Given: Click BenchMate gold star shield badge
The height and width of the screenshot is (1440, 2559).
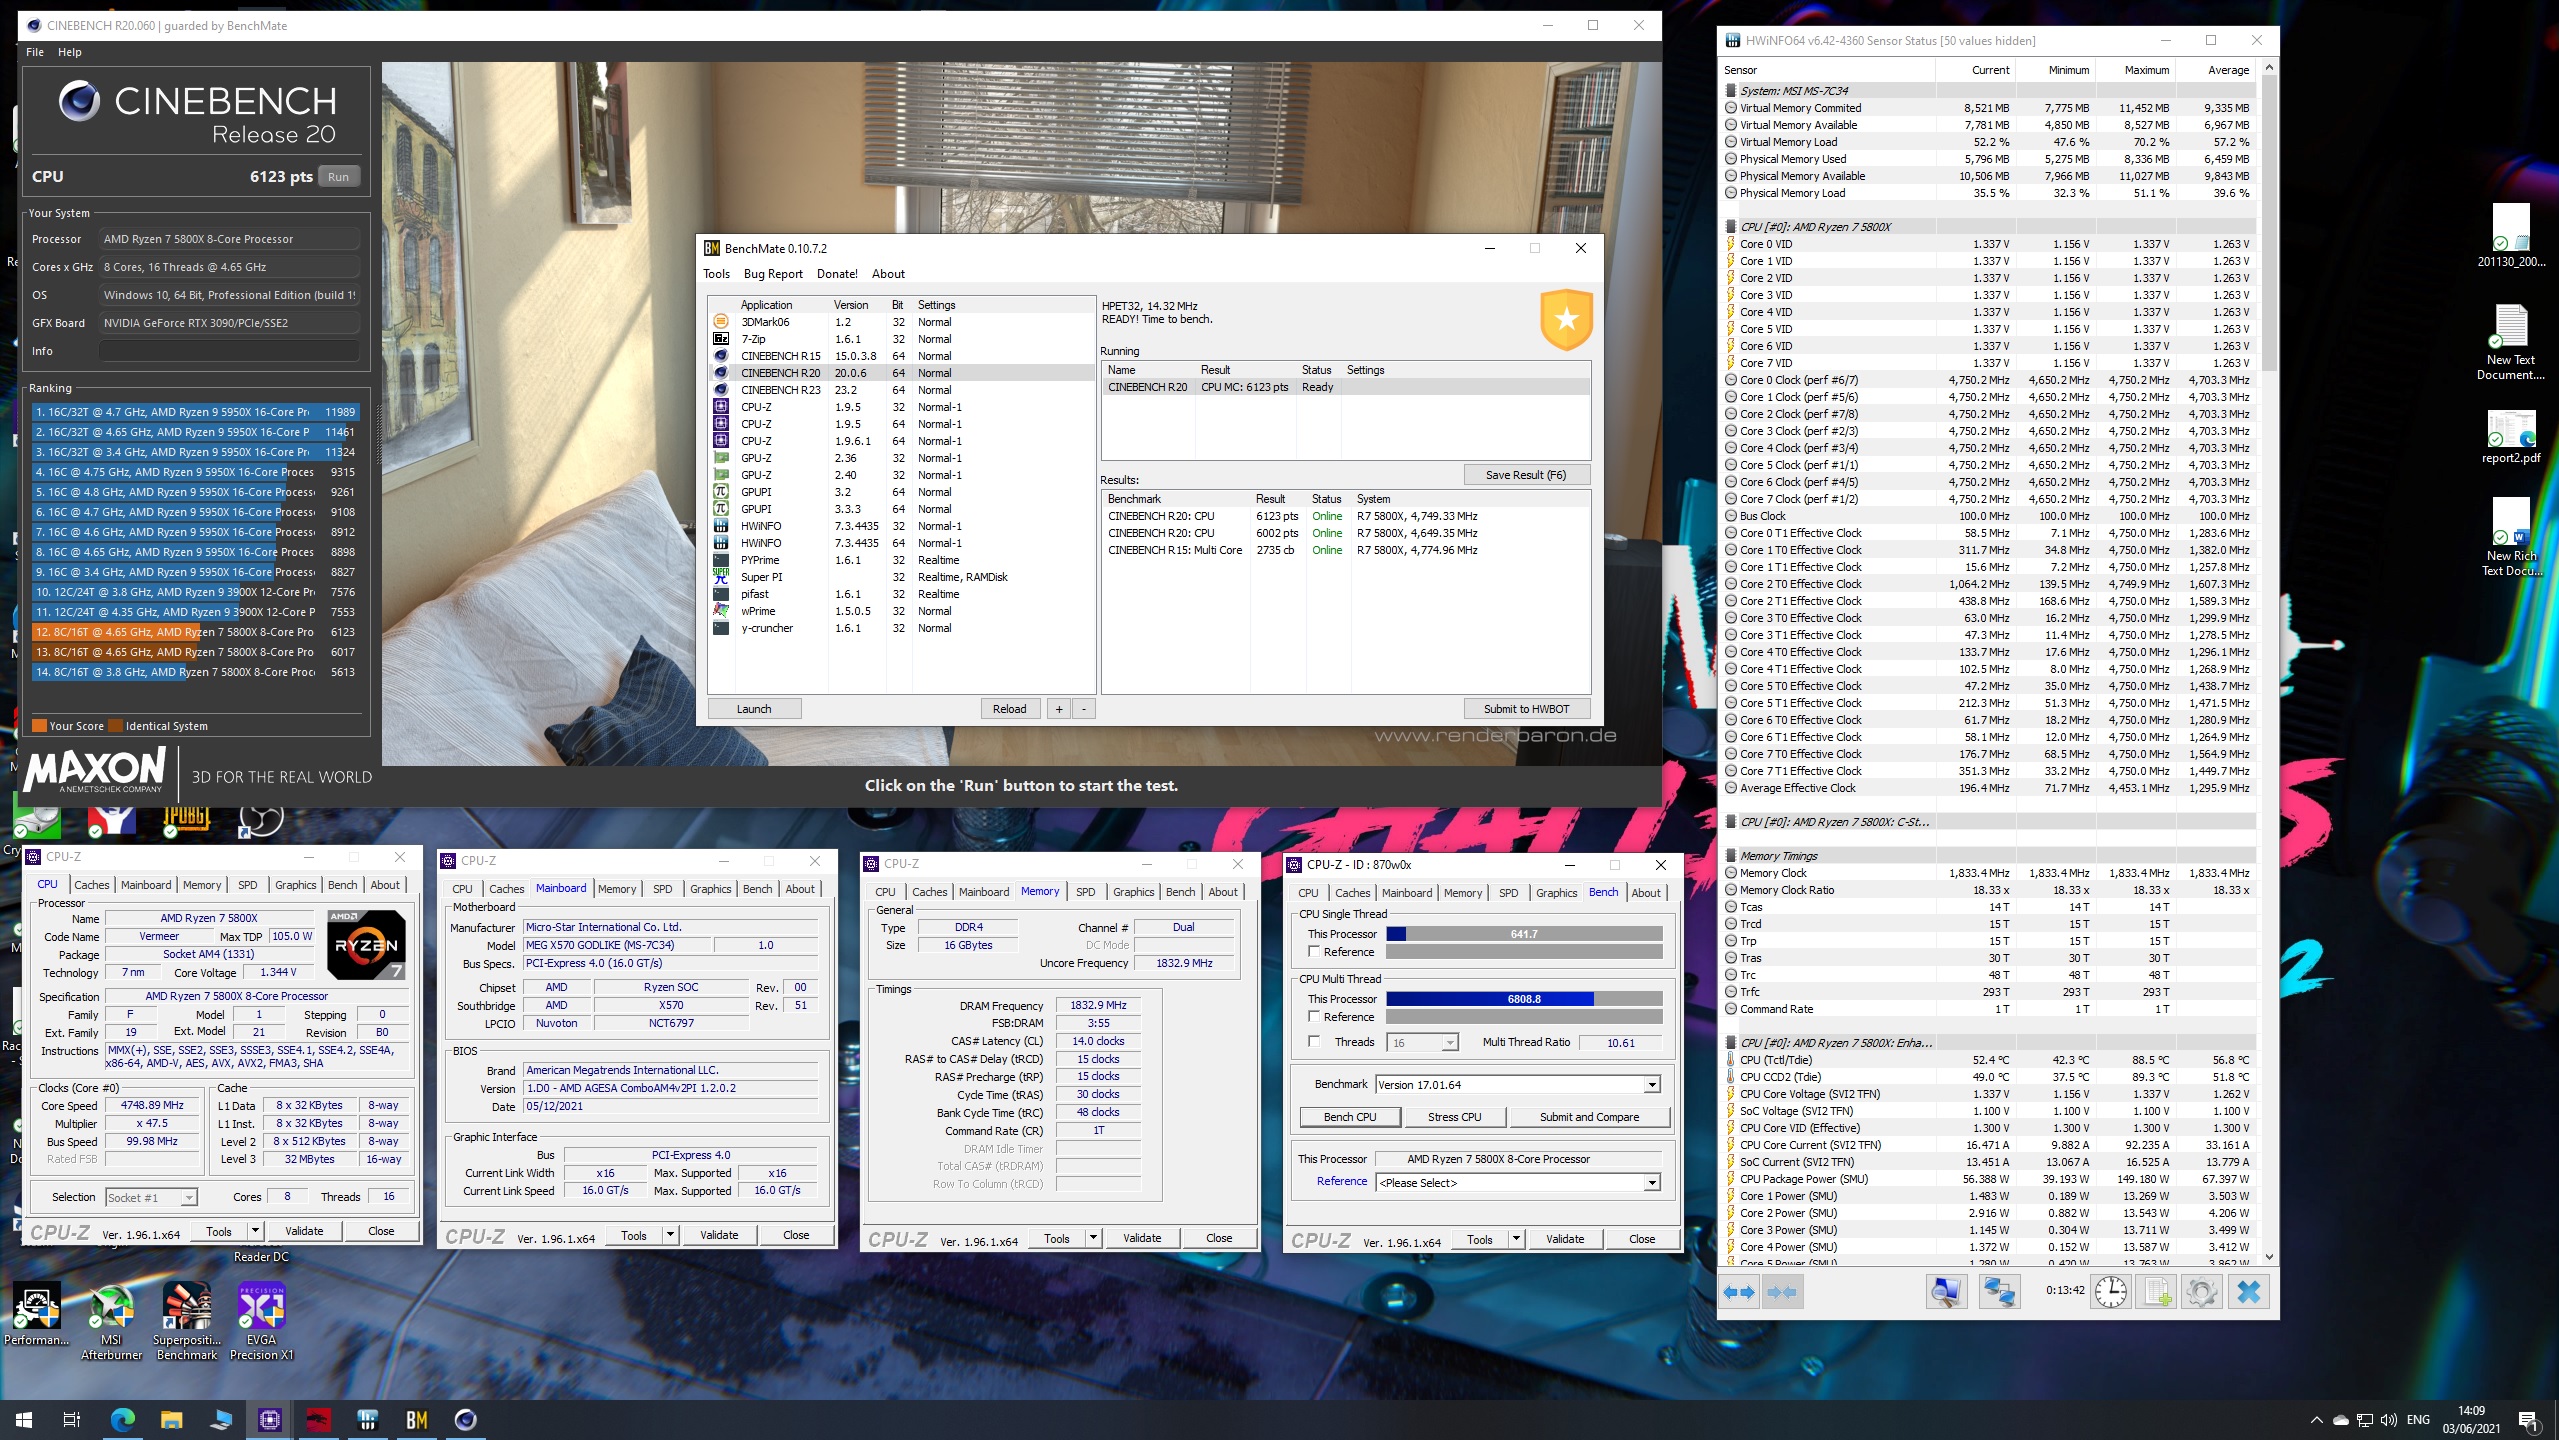Looking at the screenshot, I should [x=1566, y=319].
